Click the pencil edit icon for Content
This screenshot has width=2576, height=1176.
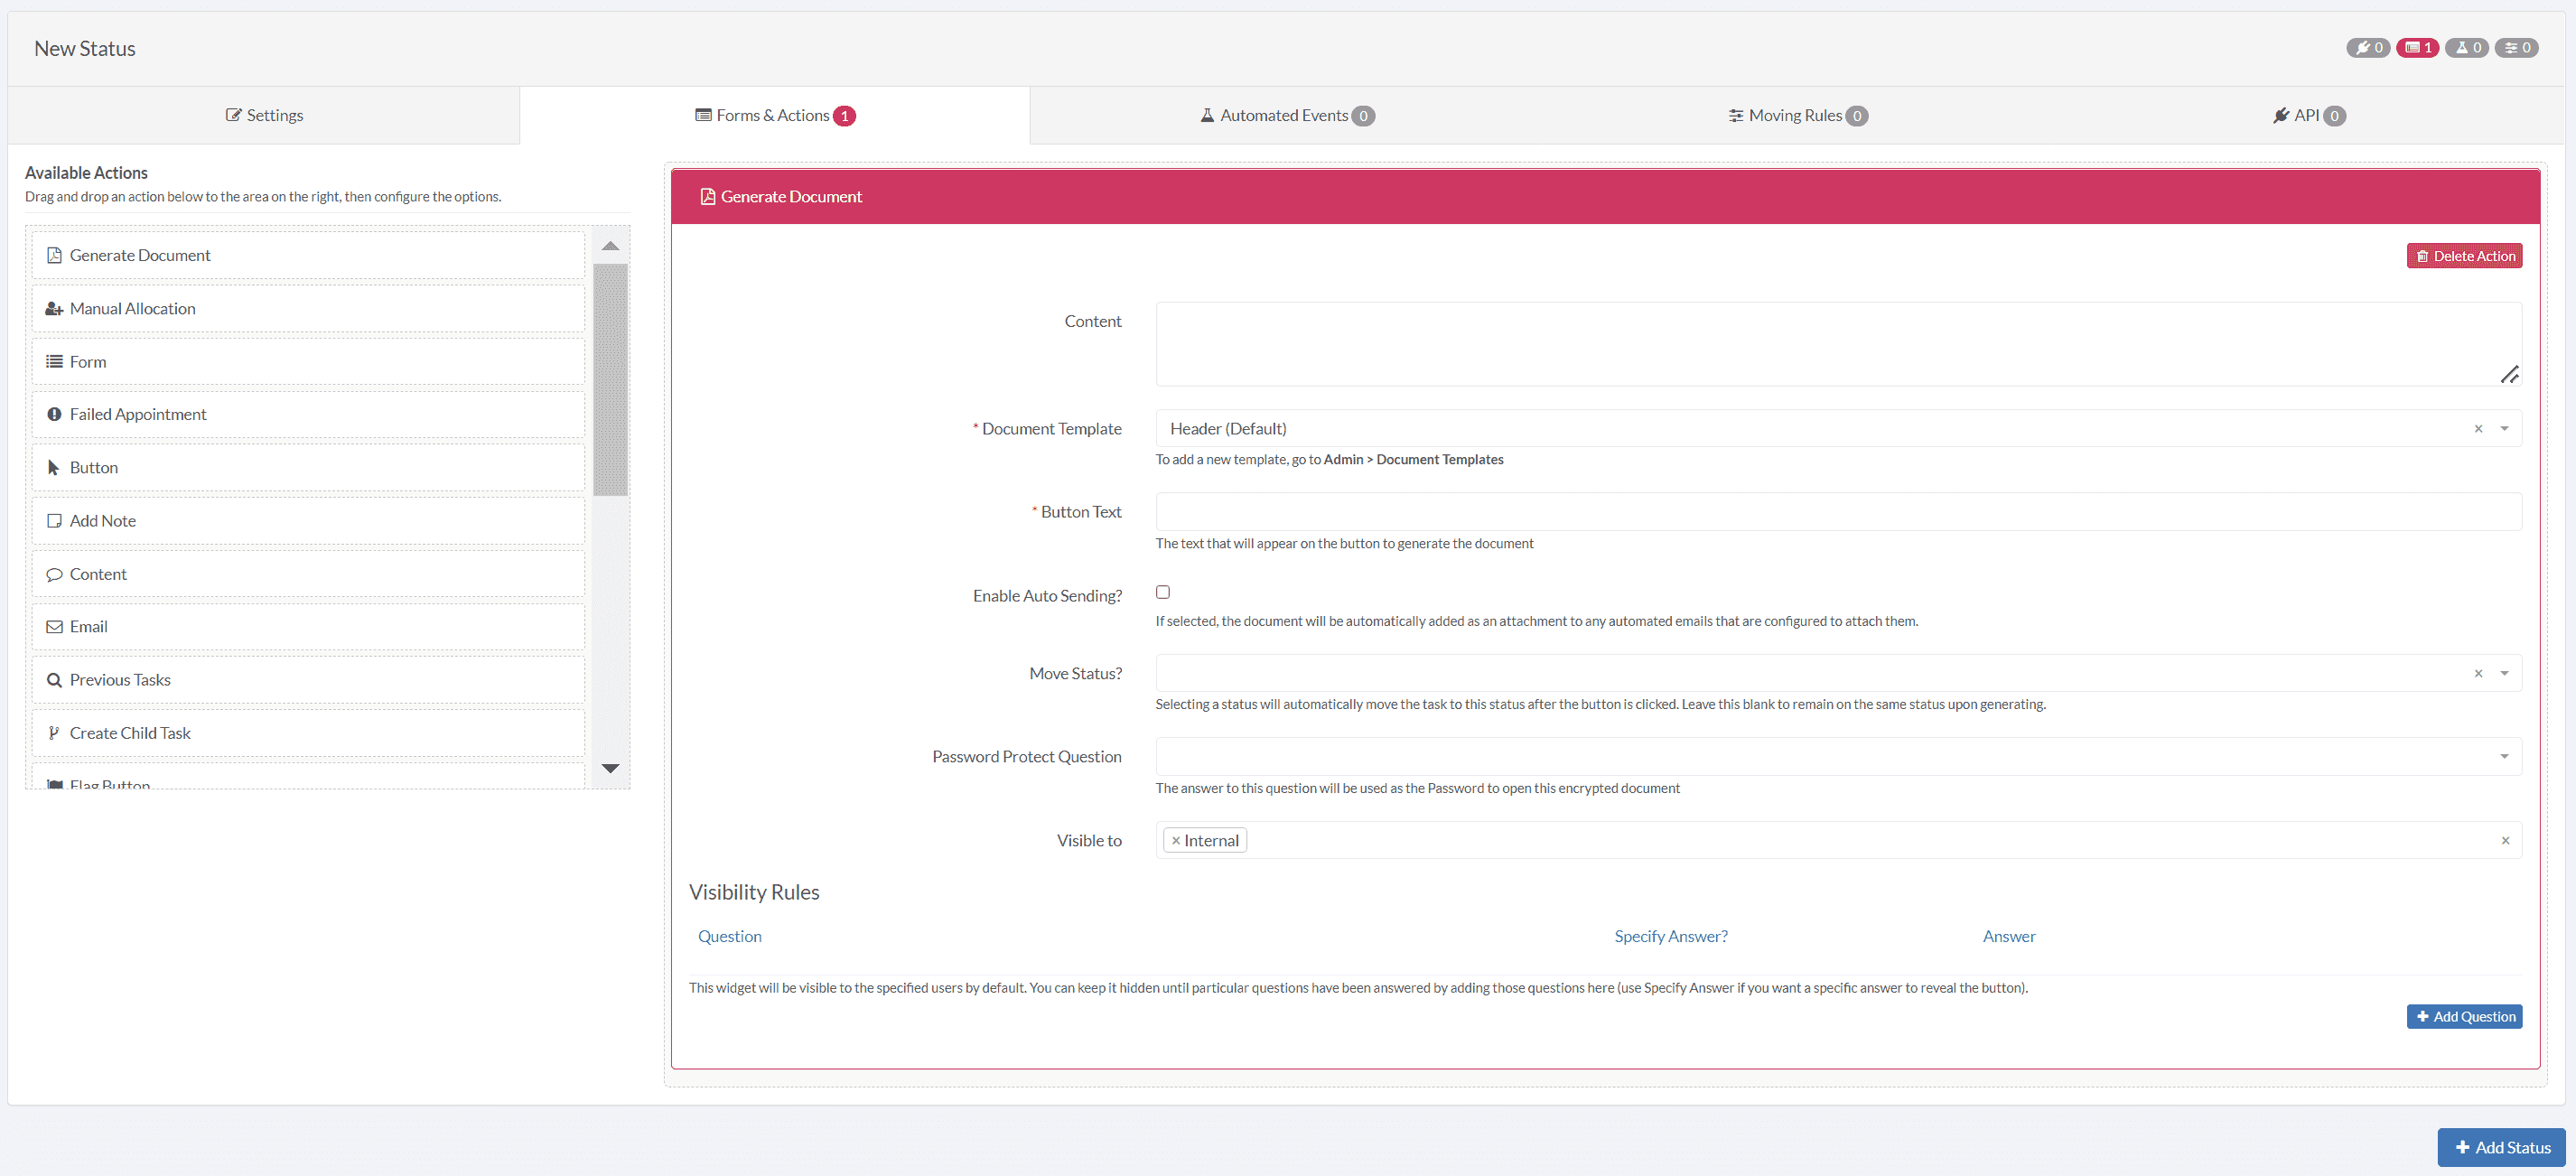point(2508,373)
